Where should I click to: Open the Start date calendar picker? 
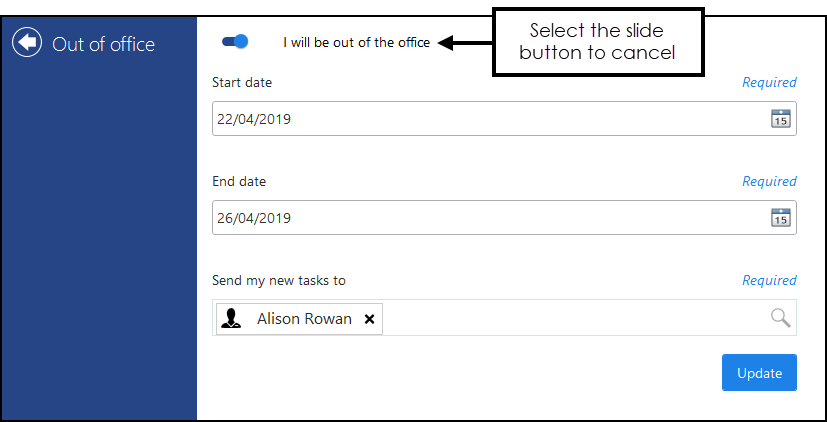[780, 119]
